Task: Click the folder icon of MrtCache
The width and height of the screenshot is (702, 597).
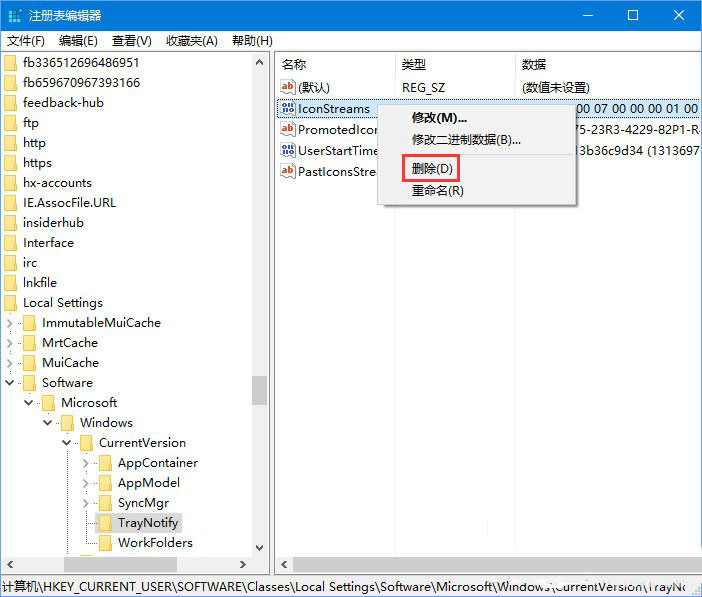Action: (x=30, y=343)
